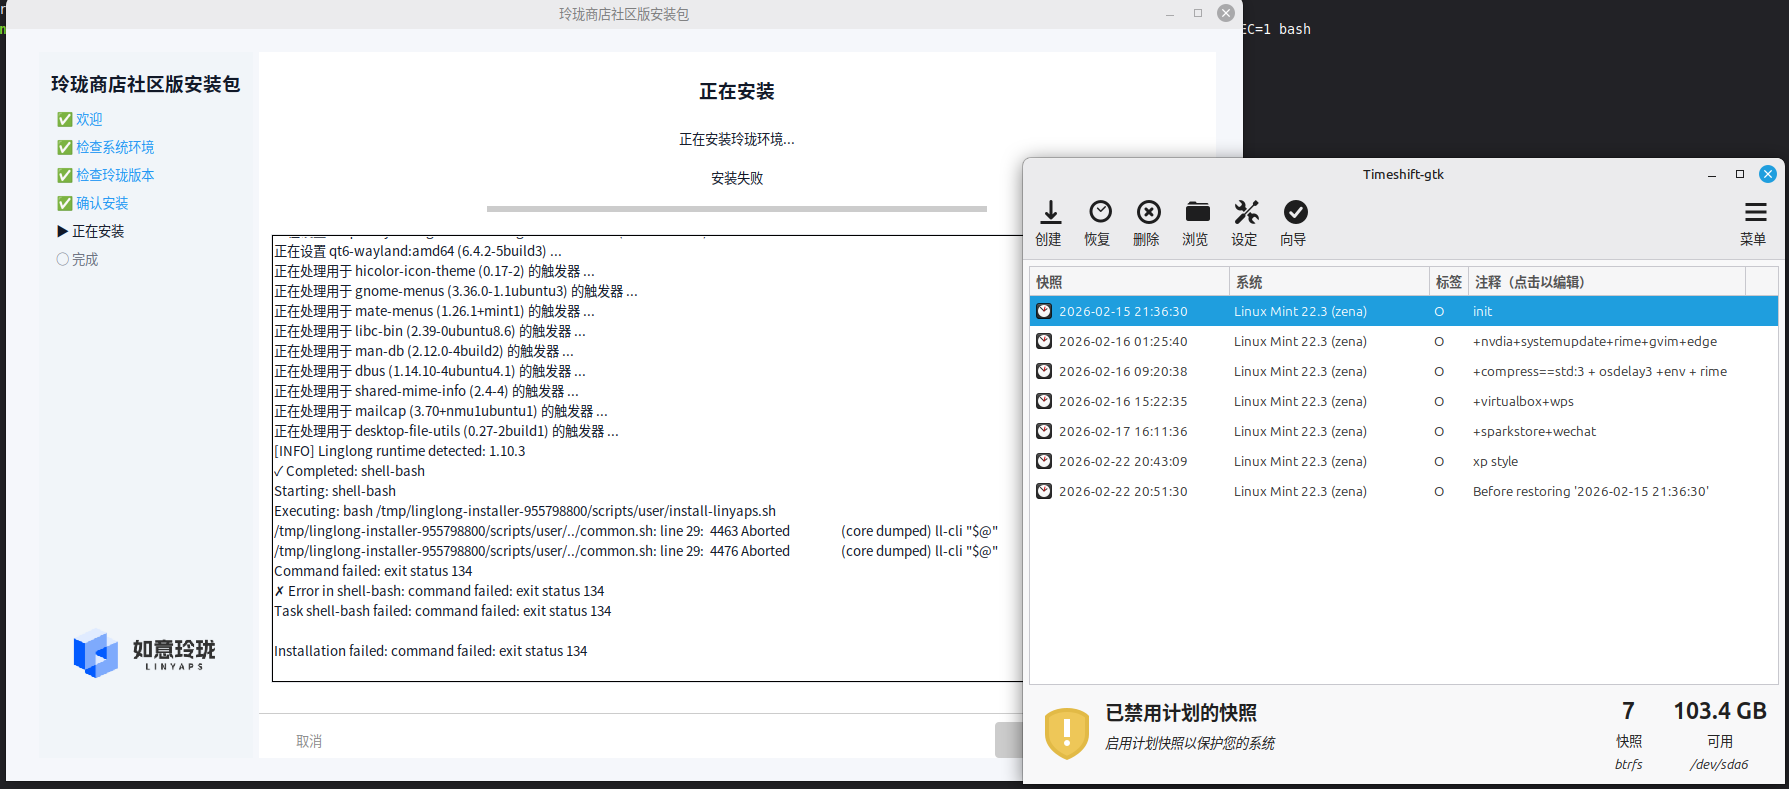Image resolution: width=1789 pixels, height=789 pixels.
Task: Click the 'Installation failed: command failed: exit status 134' line
Action: point(431,651)
